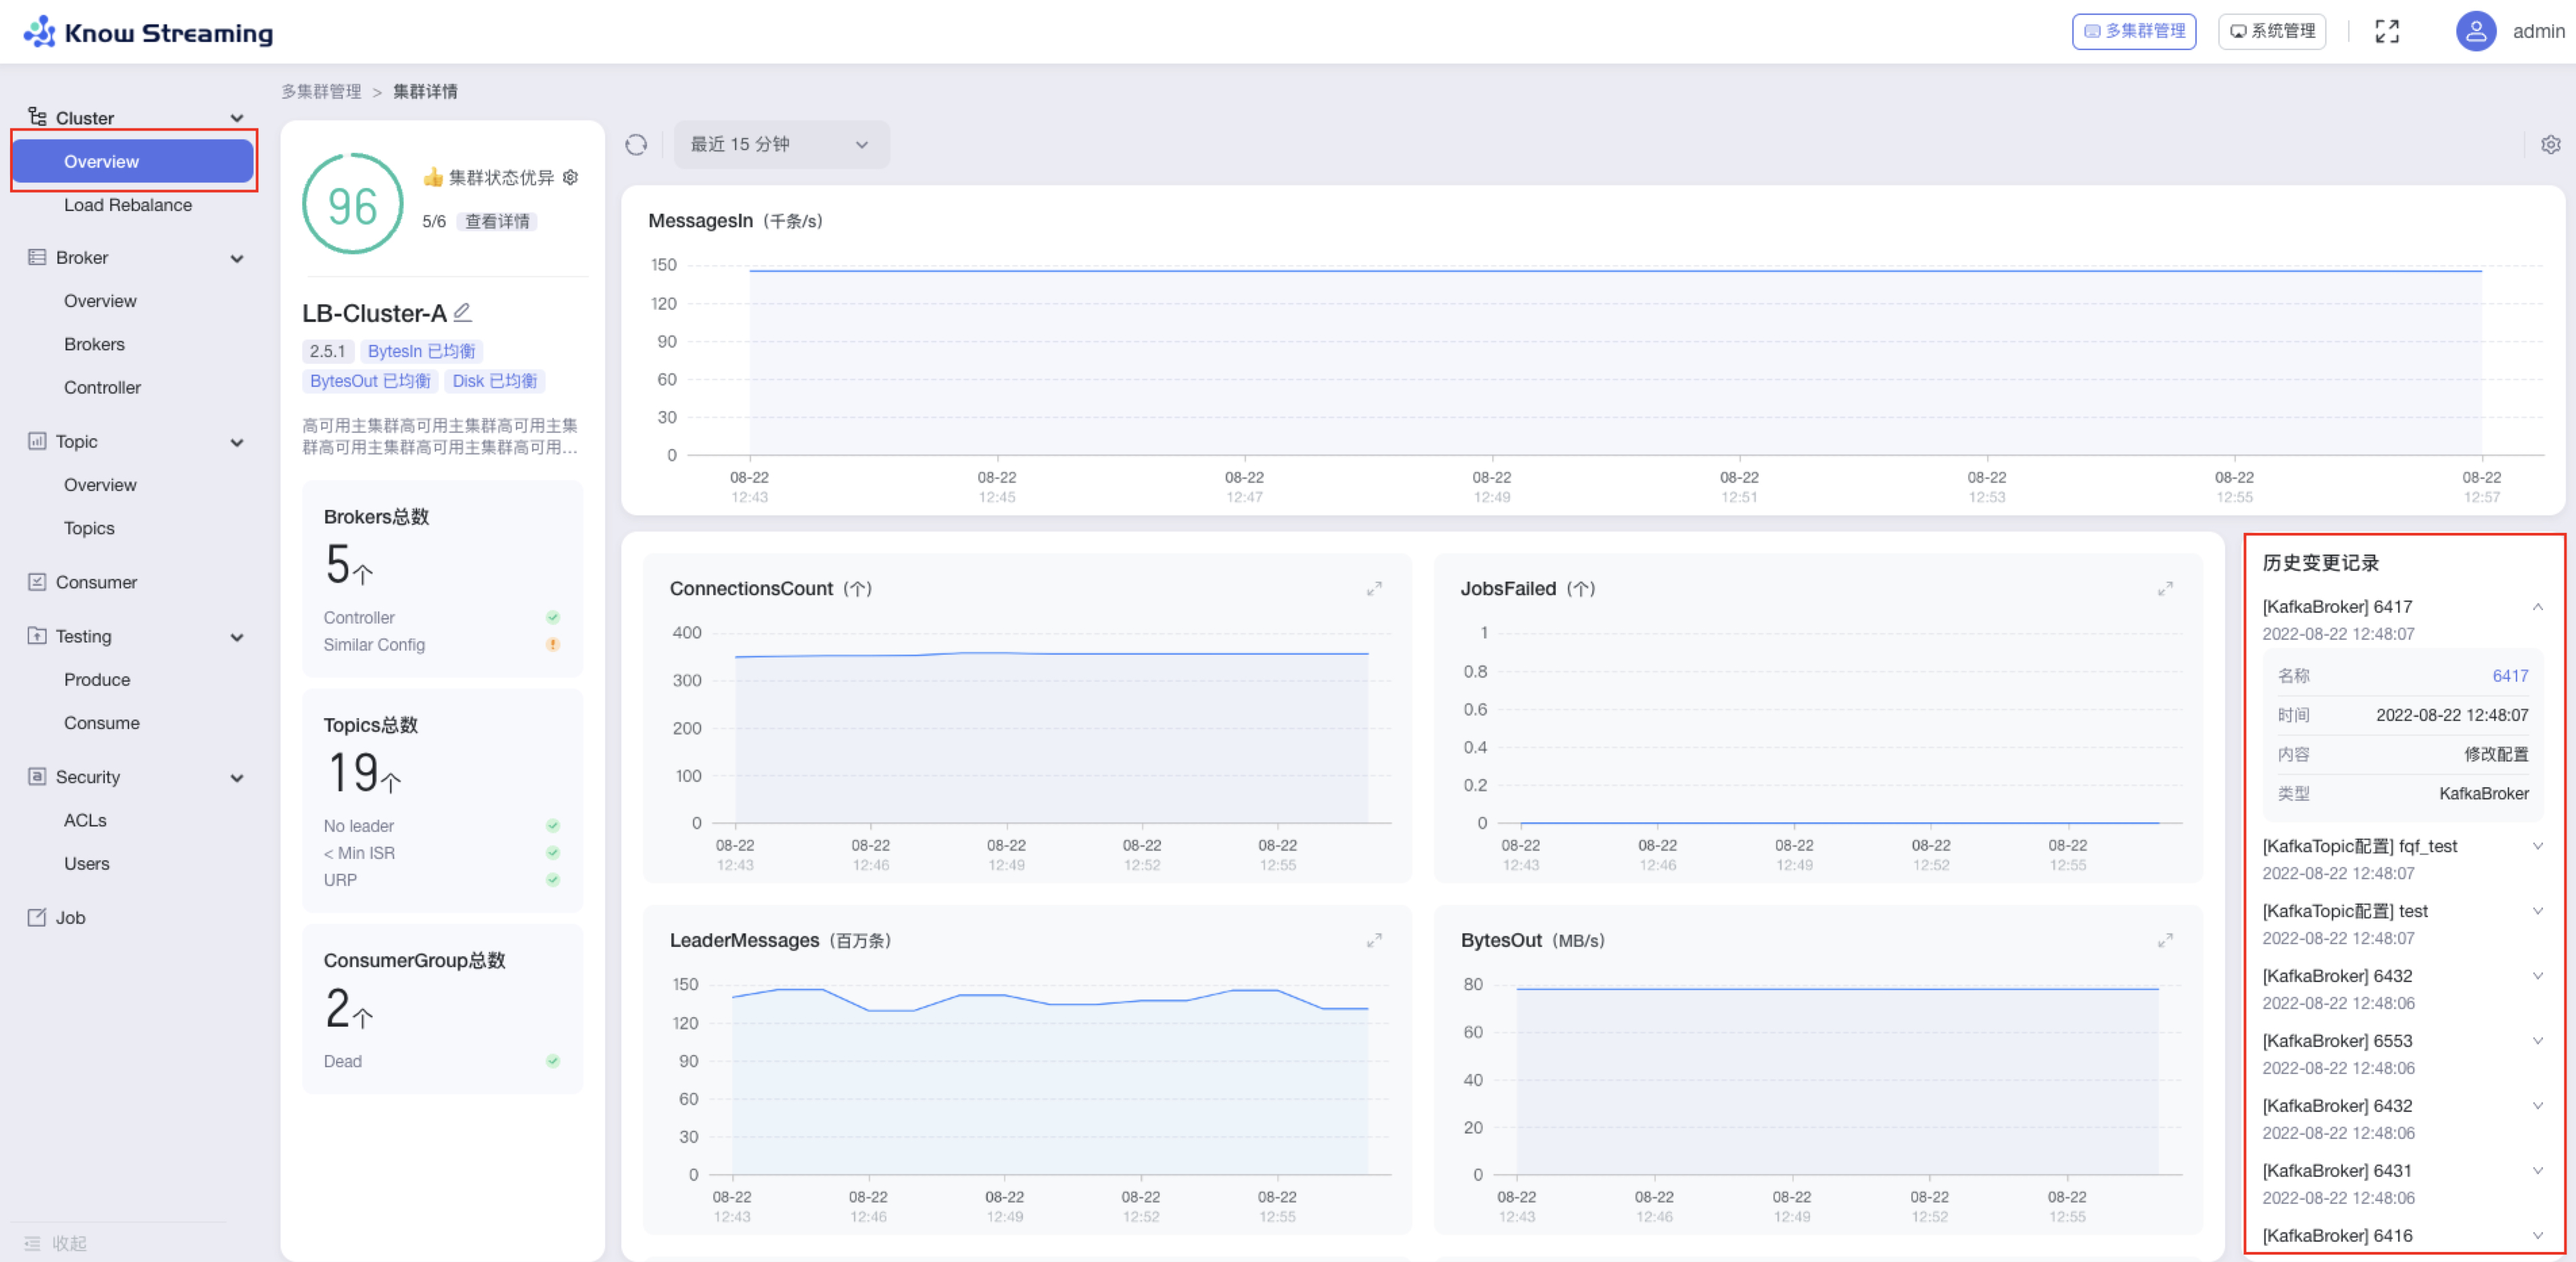Edit cluster name LB-Cluster-A pencil icon
Viewport: 2576px width, 1262px height.
pos(462,313)
